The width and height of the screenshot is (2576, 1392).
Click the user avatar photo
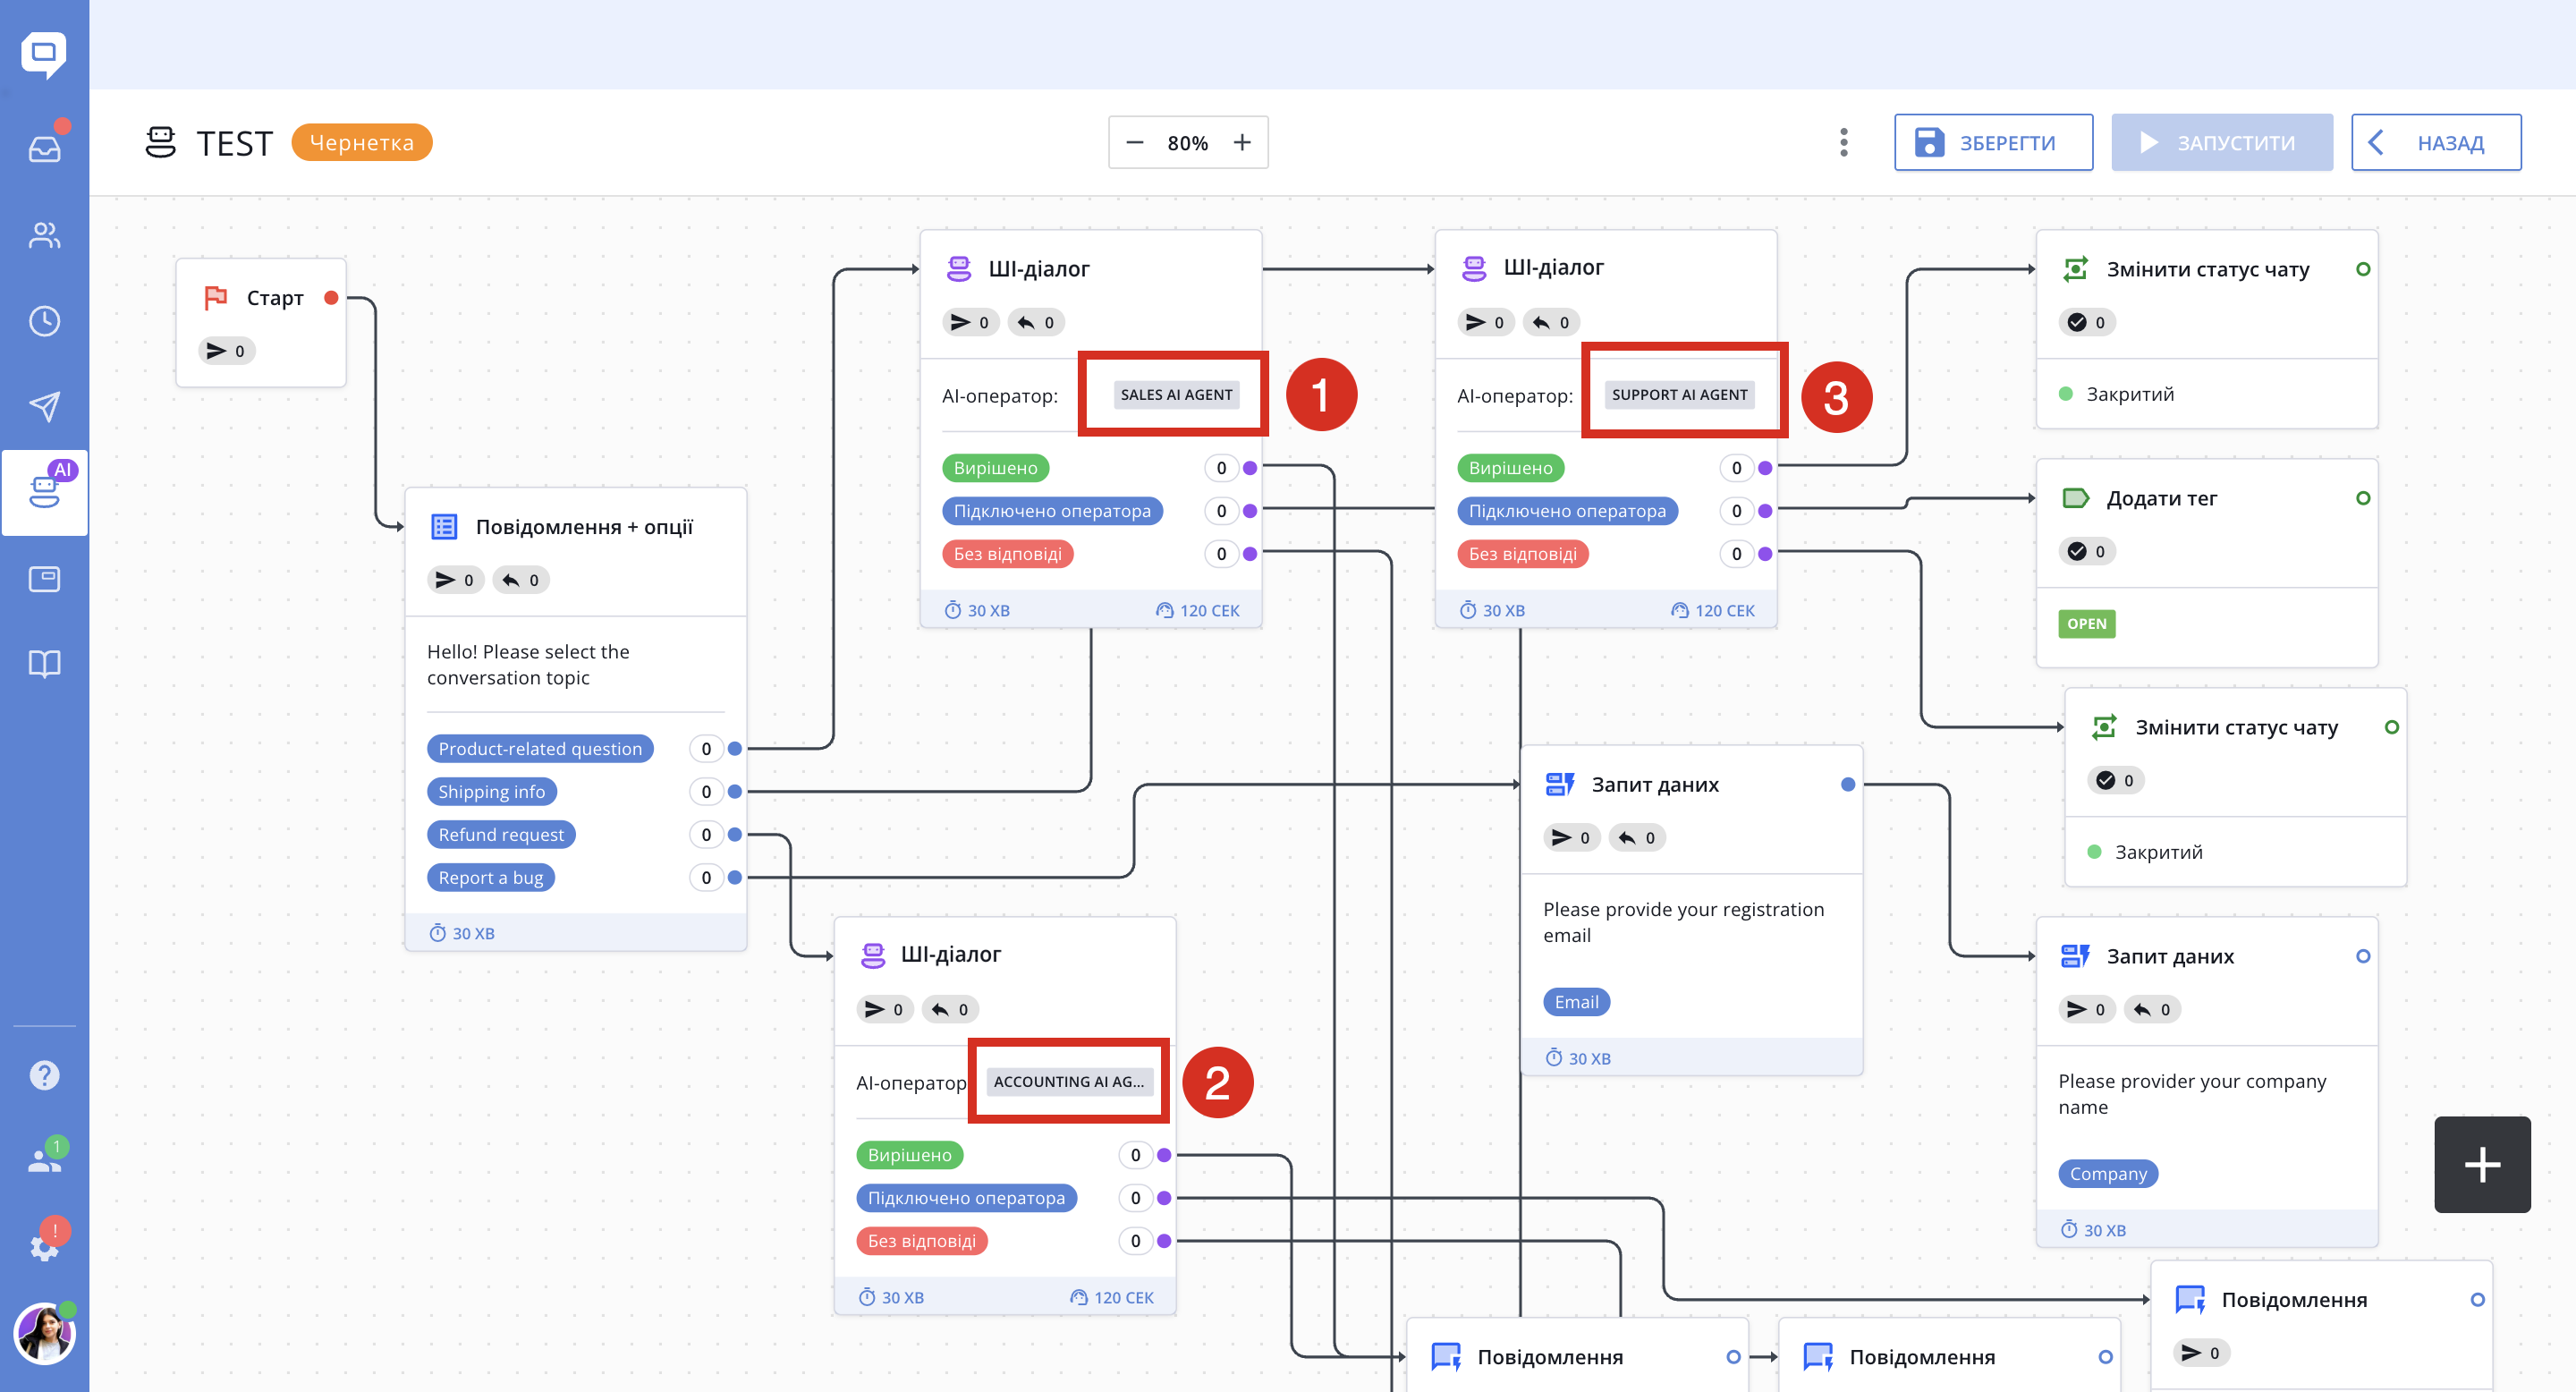coord(44,1333)
